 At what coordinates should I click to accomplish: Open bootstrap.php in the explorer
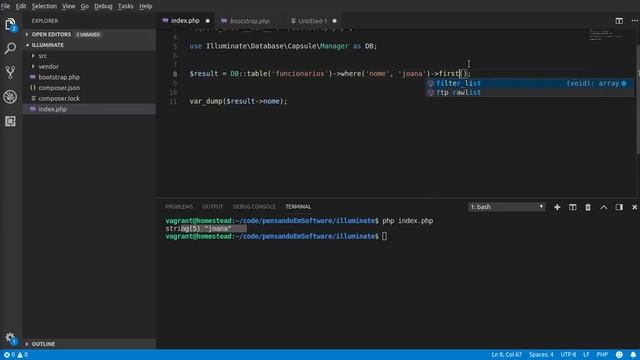59,77
